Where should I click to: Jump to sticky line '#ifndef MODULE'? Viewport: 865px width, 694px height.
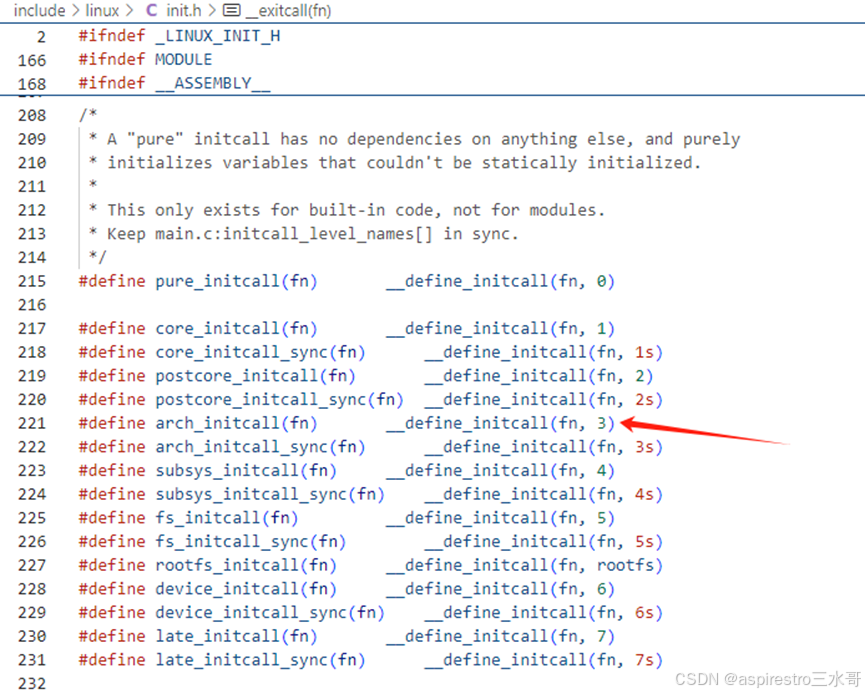145,60
